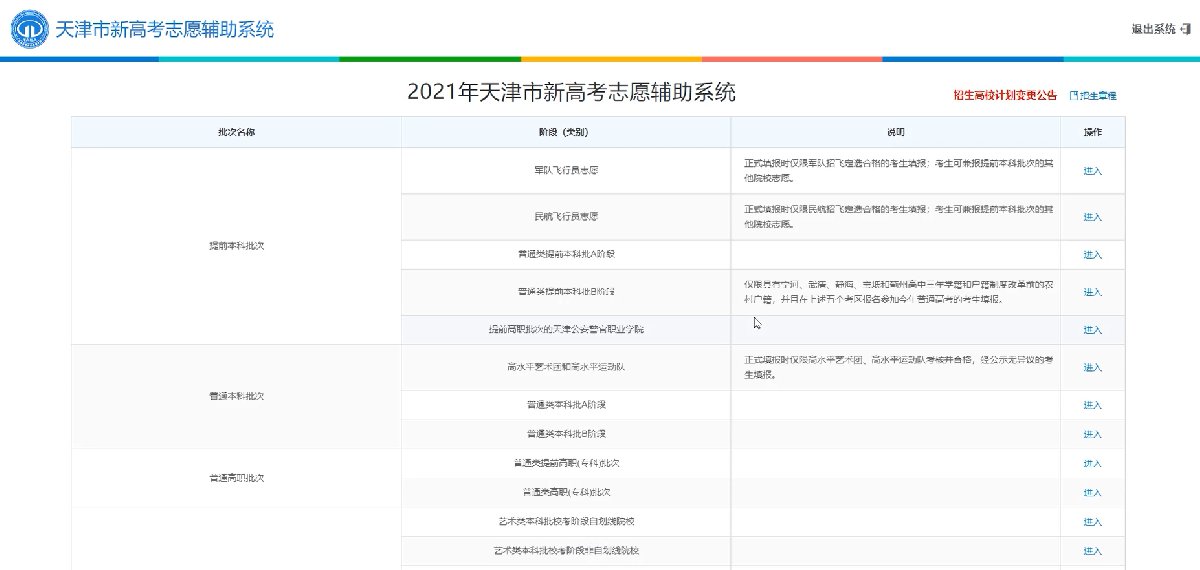
Task: Click the 退出系统 text to log out
Action: (1153, 29)
